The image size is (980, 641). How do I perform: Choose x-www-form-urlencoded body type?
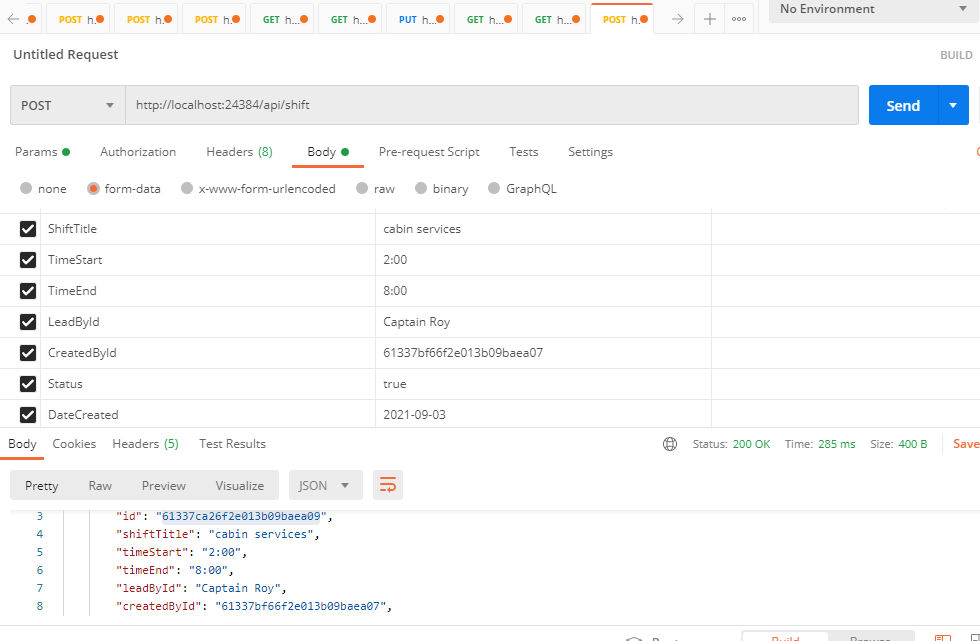pos(187,188)
